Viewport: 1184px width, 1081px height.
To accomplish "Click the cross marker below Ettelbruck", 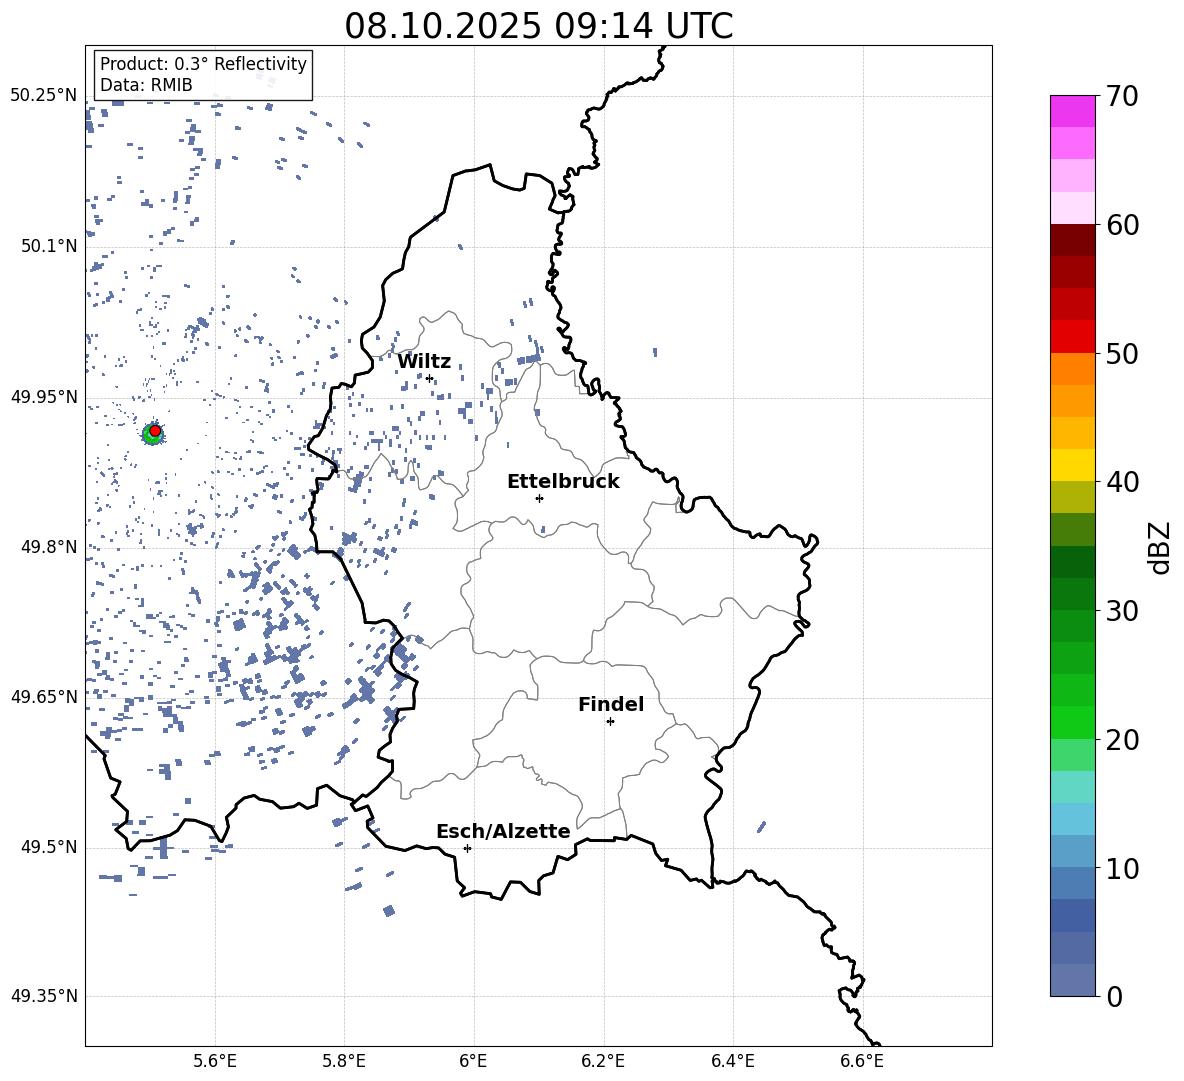I will click(539, 498).
